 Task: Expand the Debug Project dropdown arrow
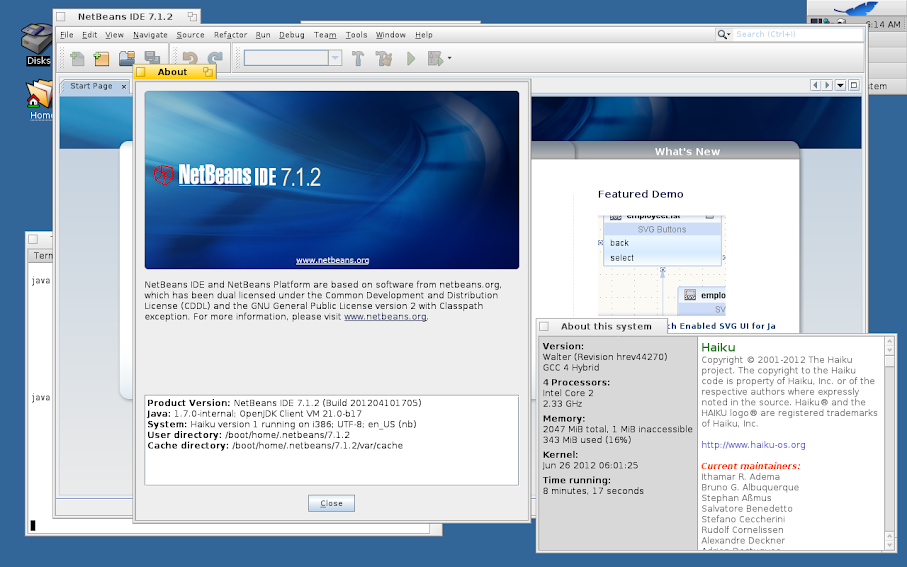pyautogui.click(x=449, y=58)
